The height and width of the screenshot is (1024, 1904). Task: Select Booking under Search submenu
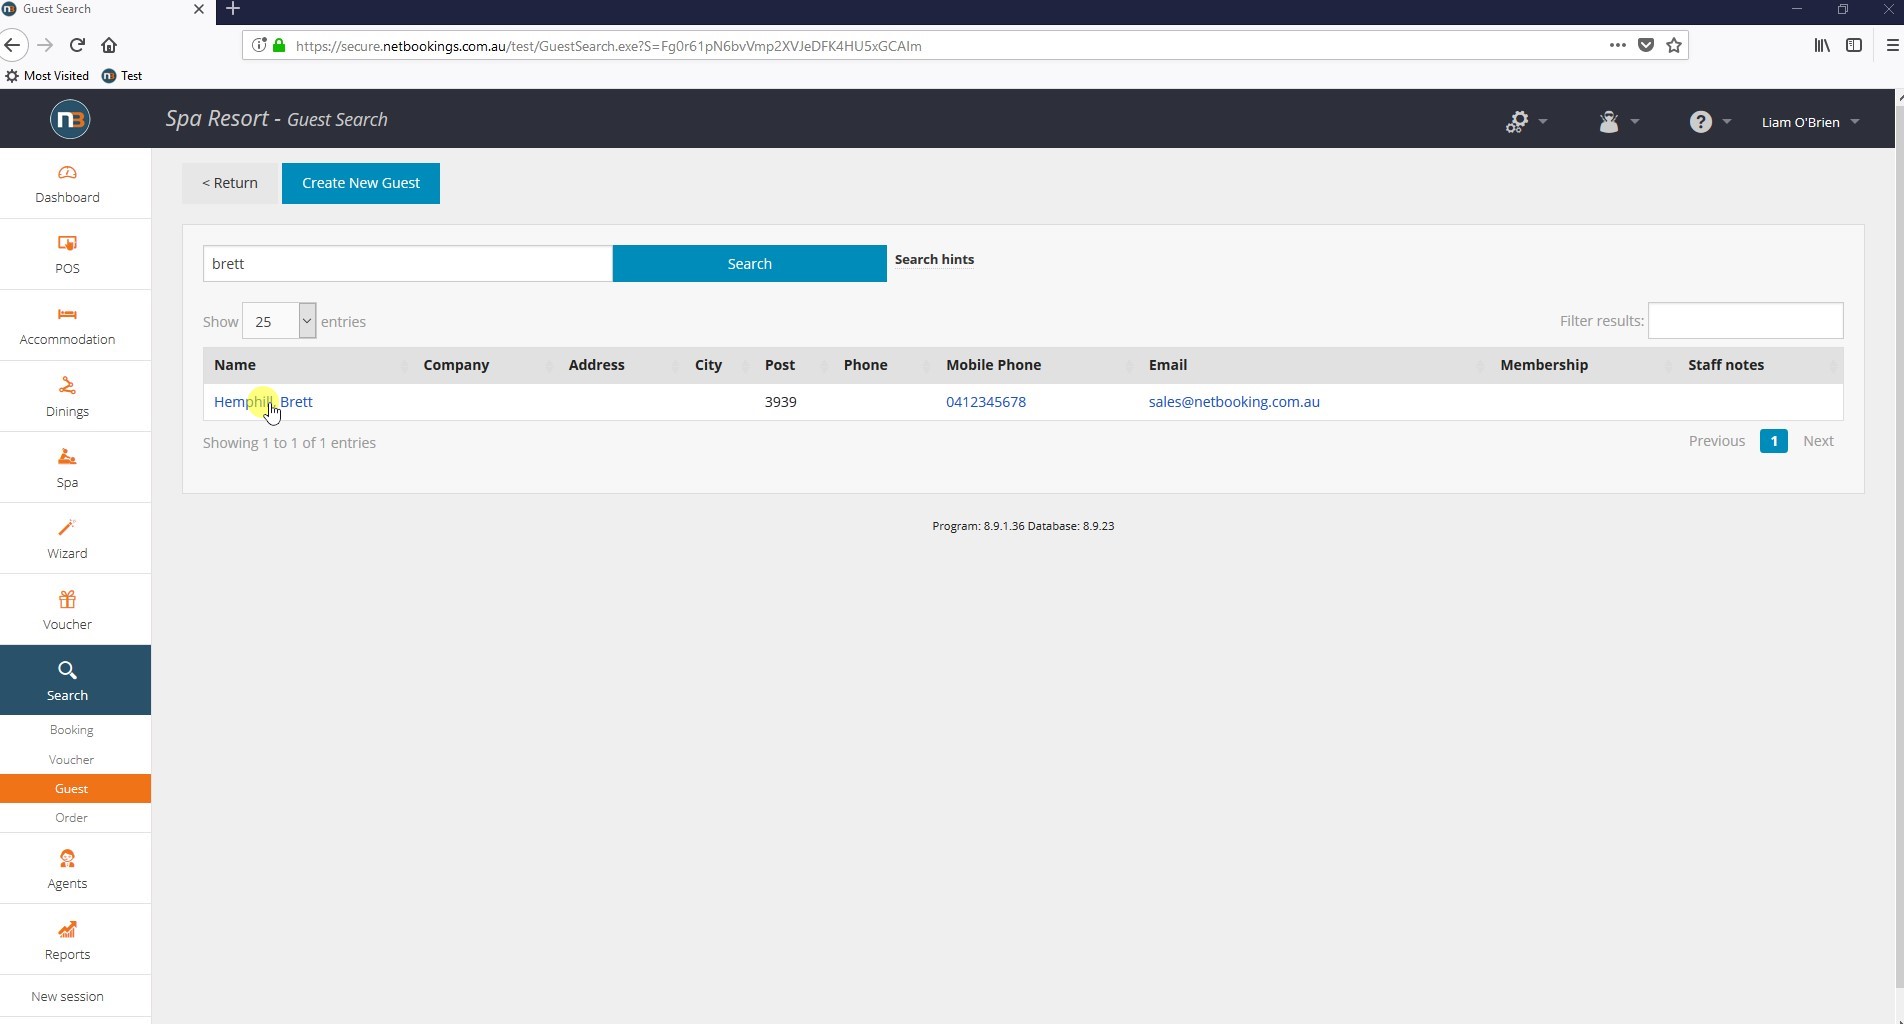click(71, 730)
